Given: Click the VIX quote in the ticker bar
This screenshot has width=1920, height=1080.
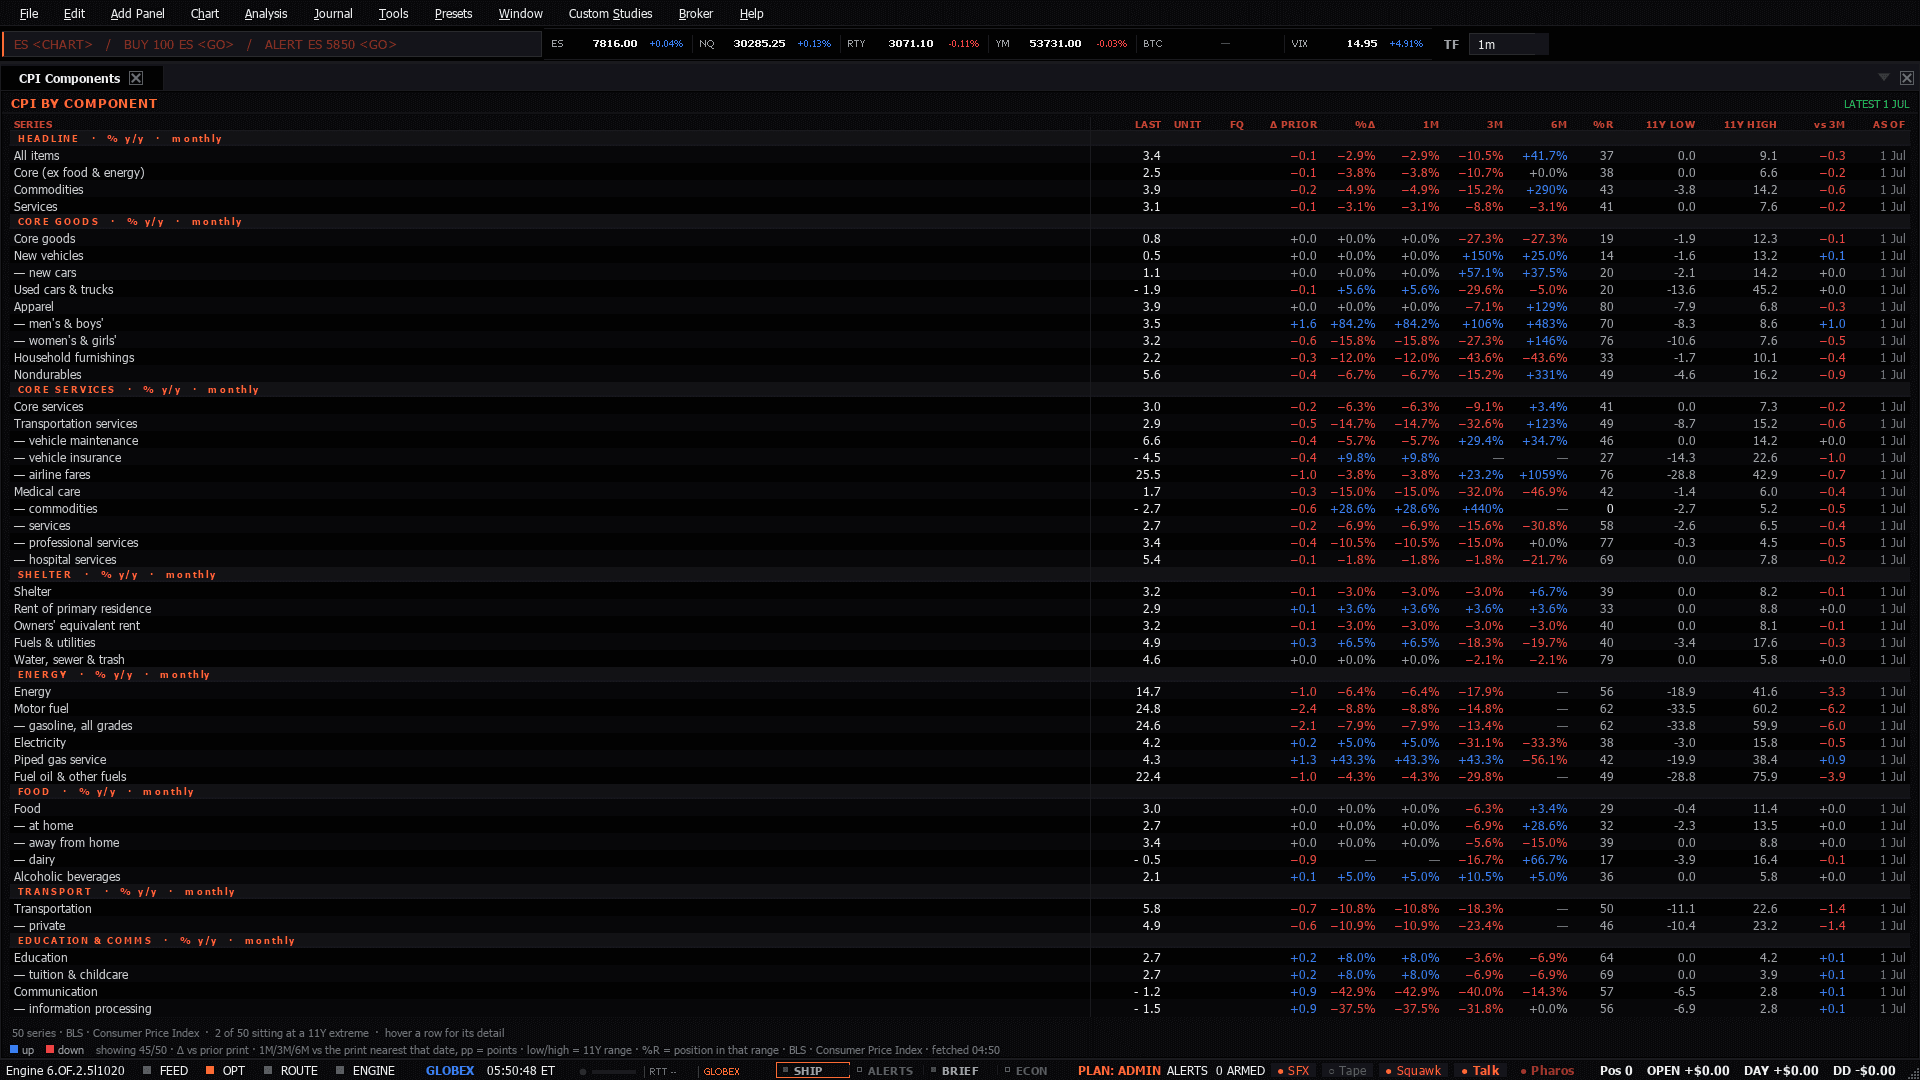Looking at the screenshot, I should [1357, 44].
